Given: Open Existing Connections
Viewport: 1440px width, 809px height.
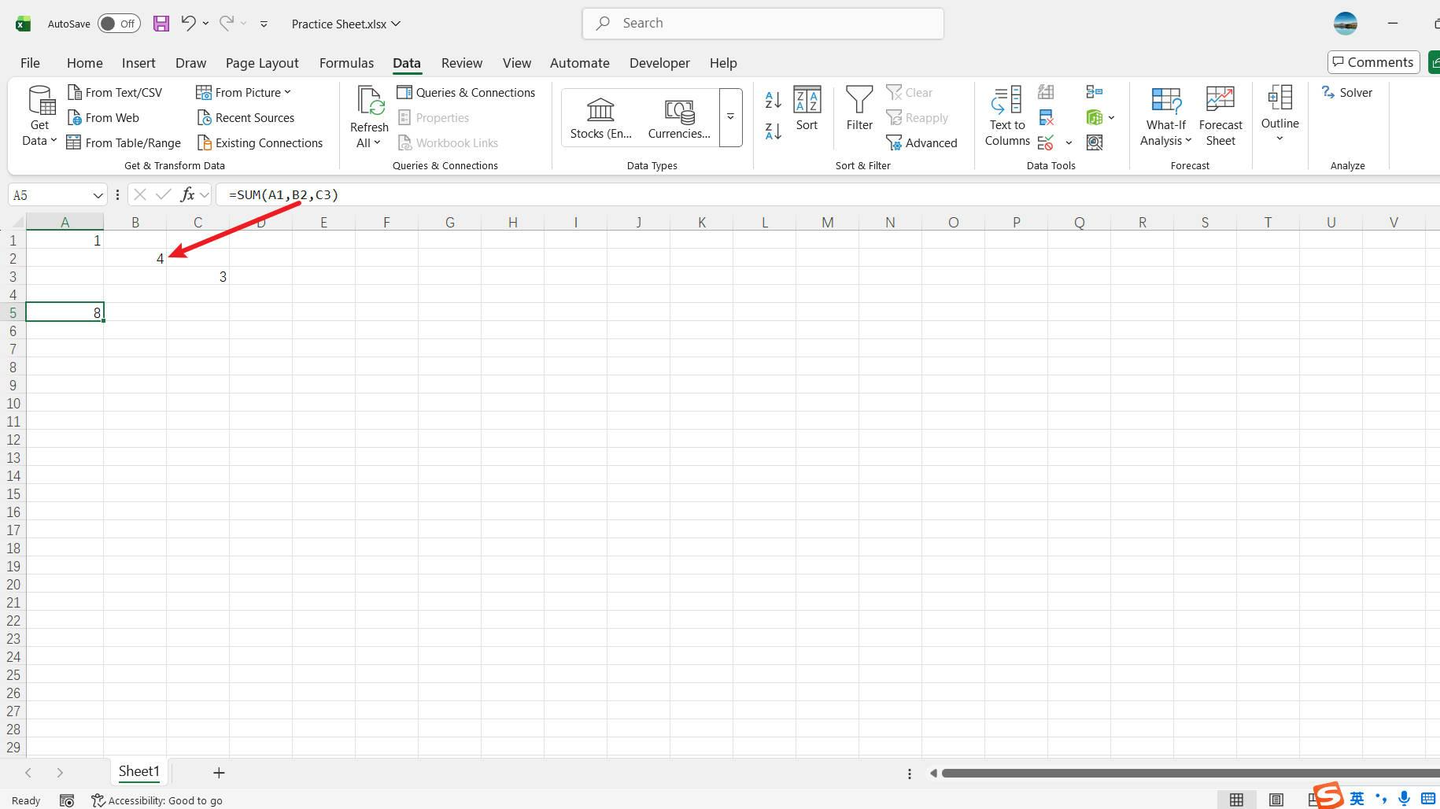Looking at the screenshot, I should [x=259, y=143].
